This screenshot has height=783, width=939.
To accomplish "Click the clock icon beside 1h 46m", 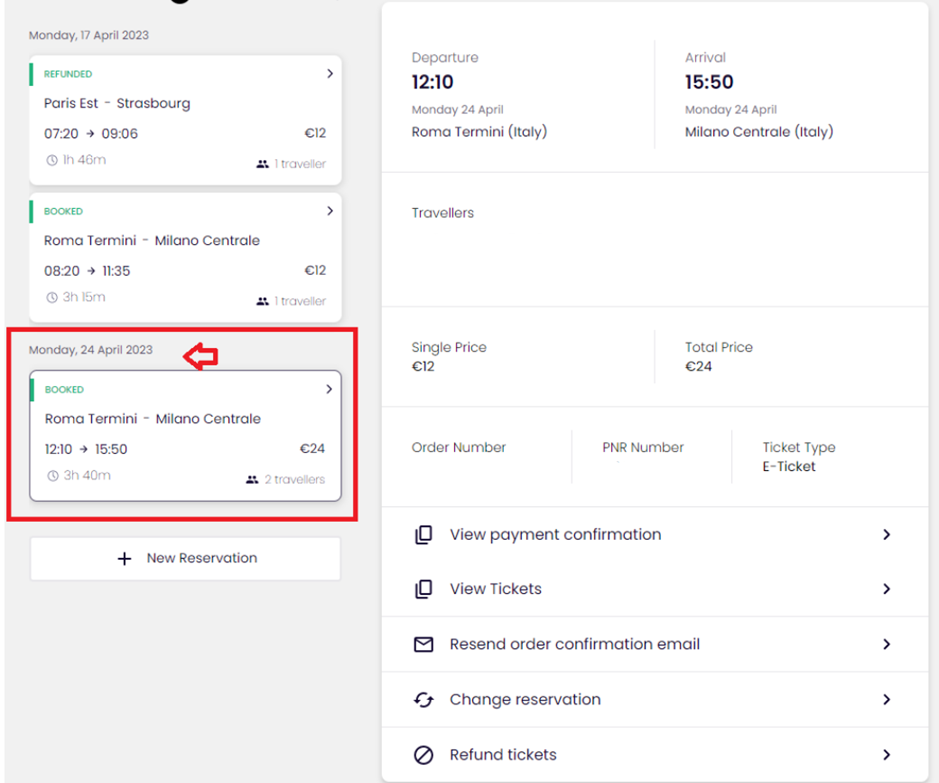I will [52, 160].
